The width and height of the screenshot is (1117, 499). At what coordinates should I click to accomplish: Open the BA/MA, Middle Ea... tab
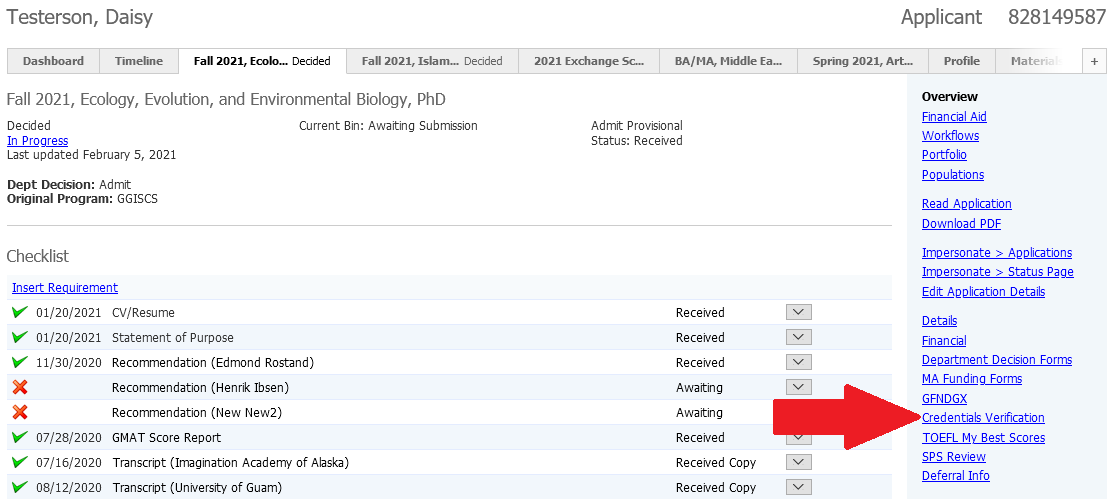pyautogui.click(x=728, y=61)
